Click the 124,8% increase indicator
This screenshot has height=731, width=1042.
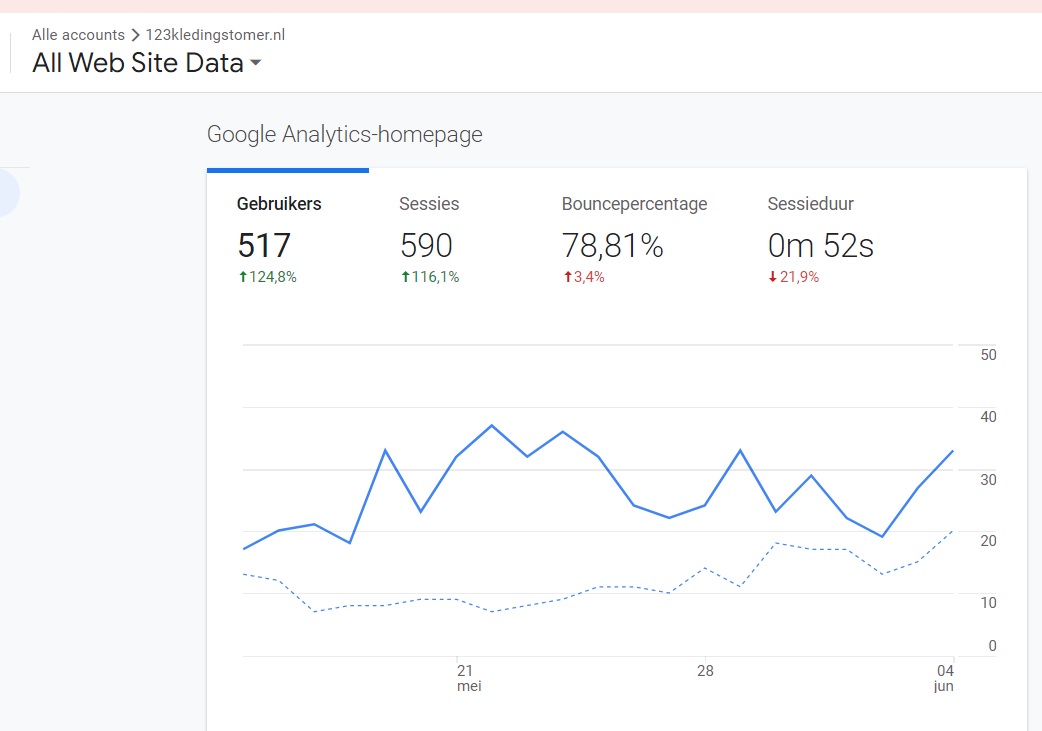pos(267,277)
